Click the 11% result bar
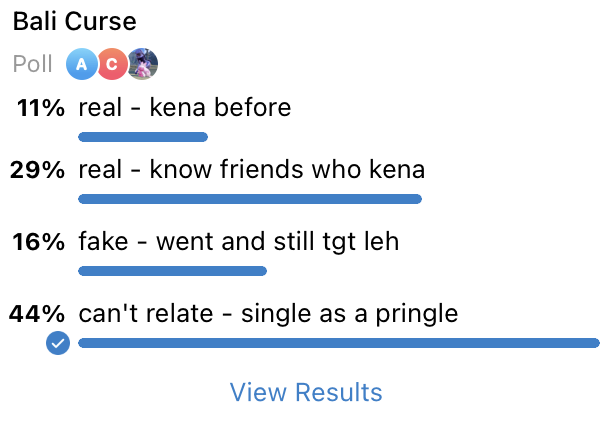Screen dimensions: 612x430 coord(143,137)
